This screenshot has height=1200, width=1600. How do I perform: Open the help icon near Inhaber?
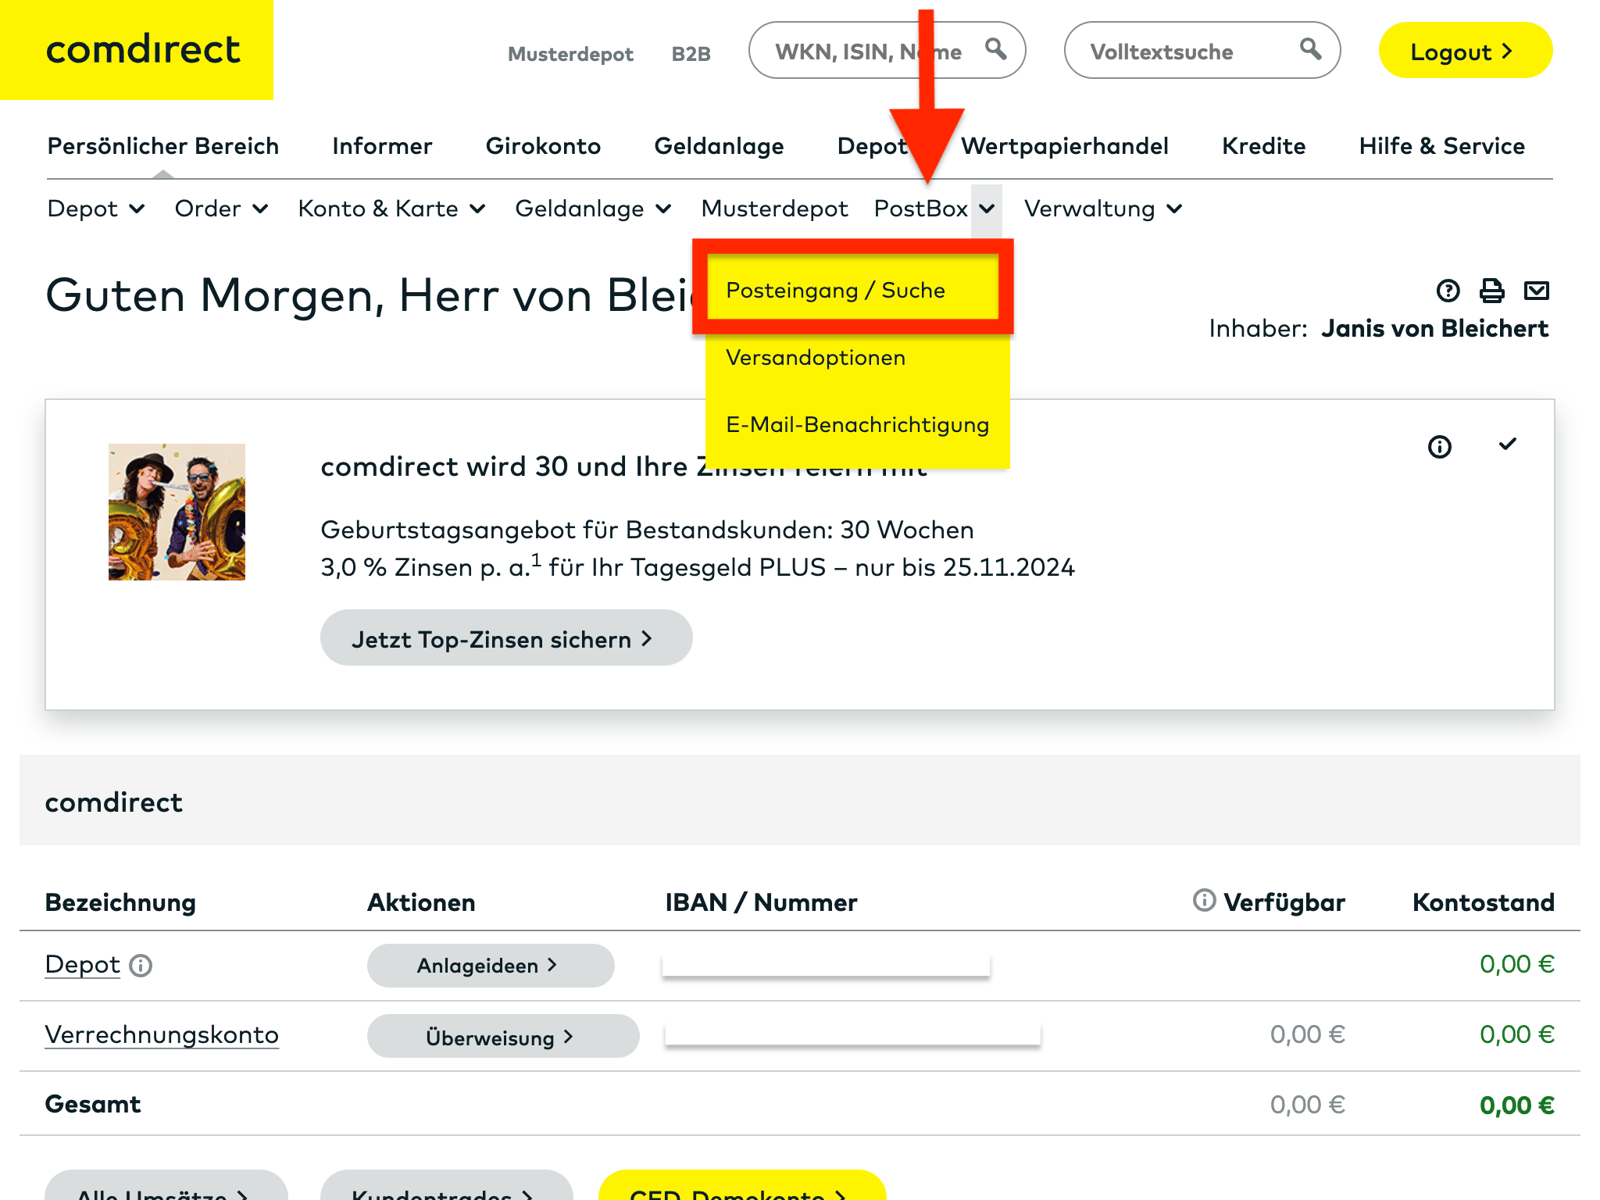1447,291
